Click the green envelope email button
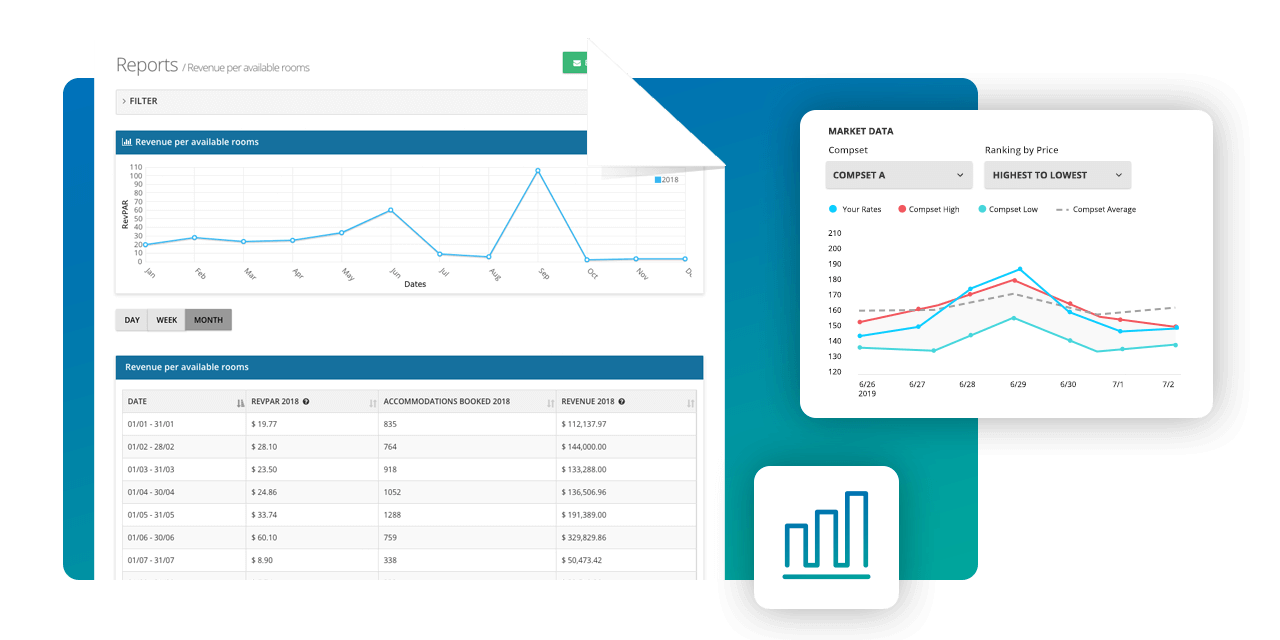 coord(575,63)
